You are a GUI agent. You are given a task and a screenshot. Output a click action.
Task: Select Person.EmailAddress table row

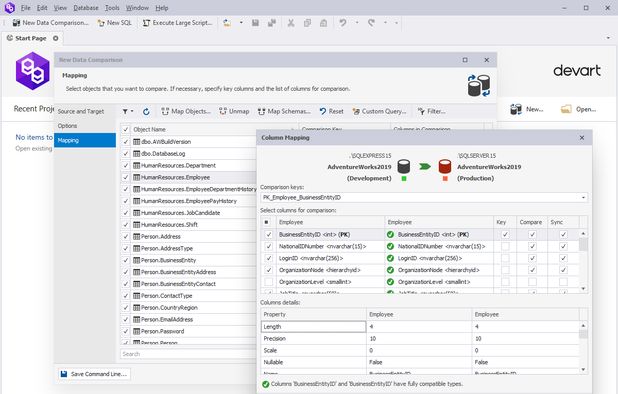coord(188,320)
